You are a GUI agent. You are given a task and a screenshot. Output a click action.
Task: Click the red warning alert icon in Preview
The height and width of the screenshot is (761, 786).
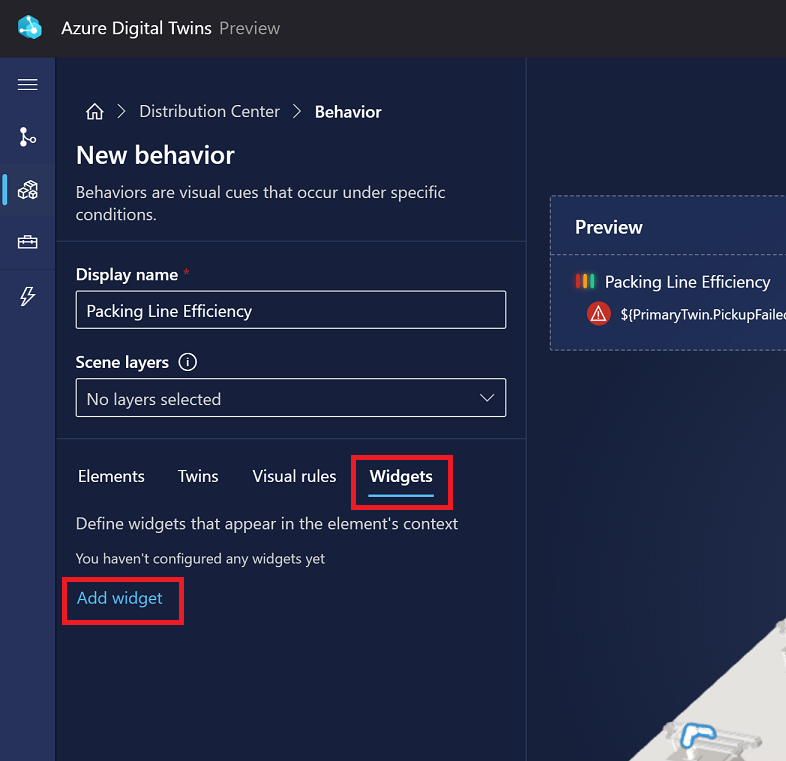tap(599, 314)
